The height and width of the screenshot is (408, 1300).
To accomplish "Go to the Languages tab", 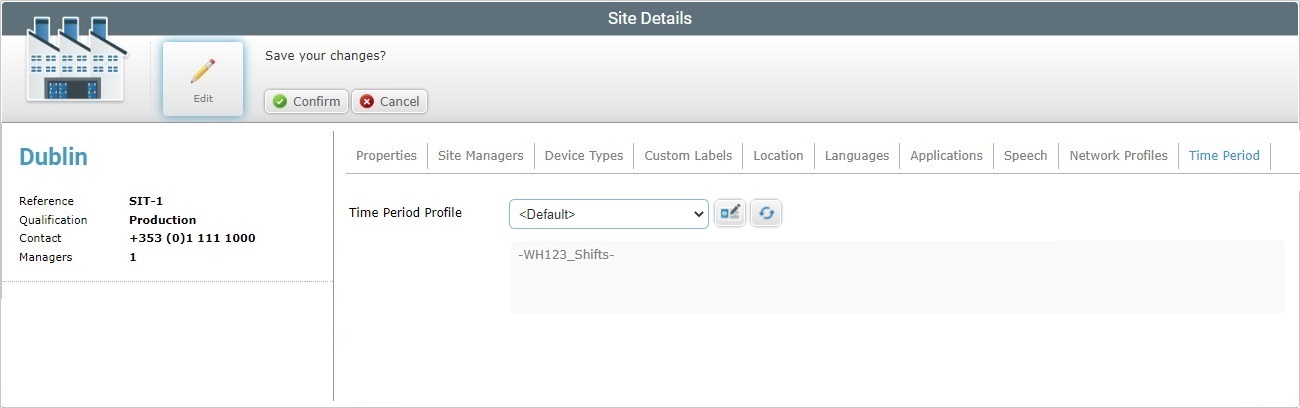I will pyautogui.click(x=857, y=156).
